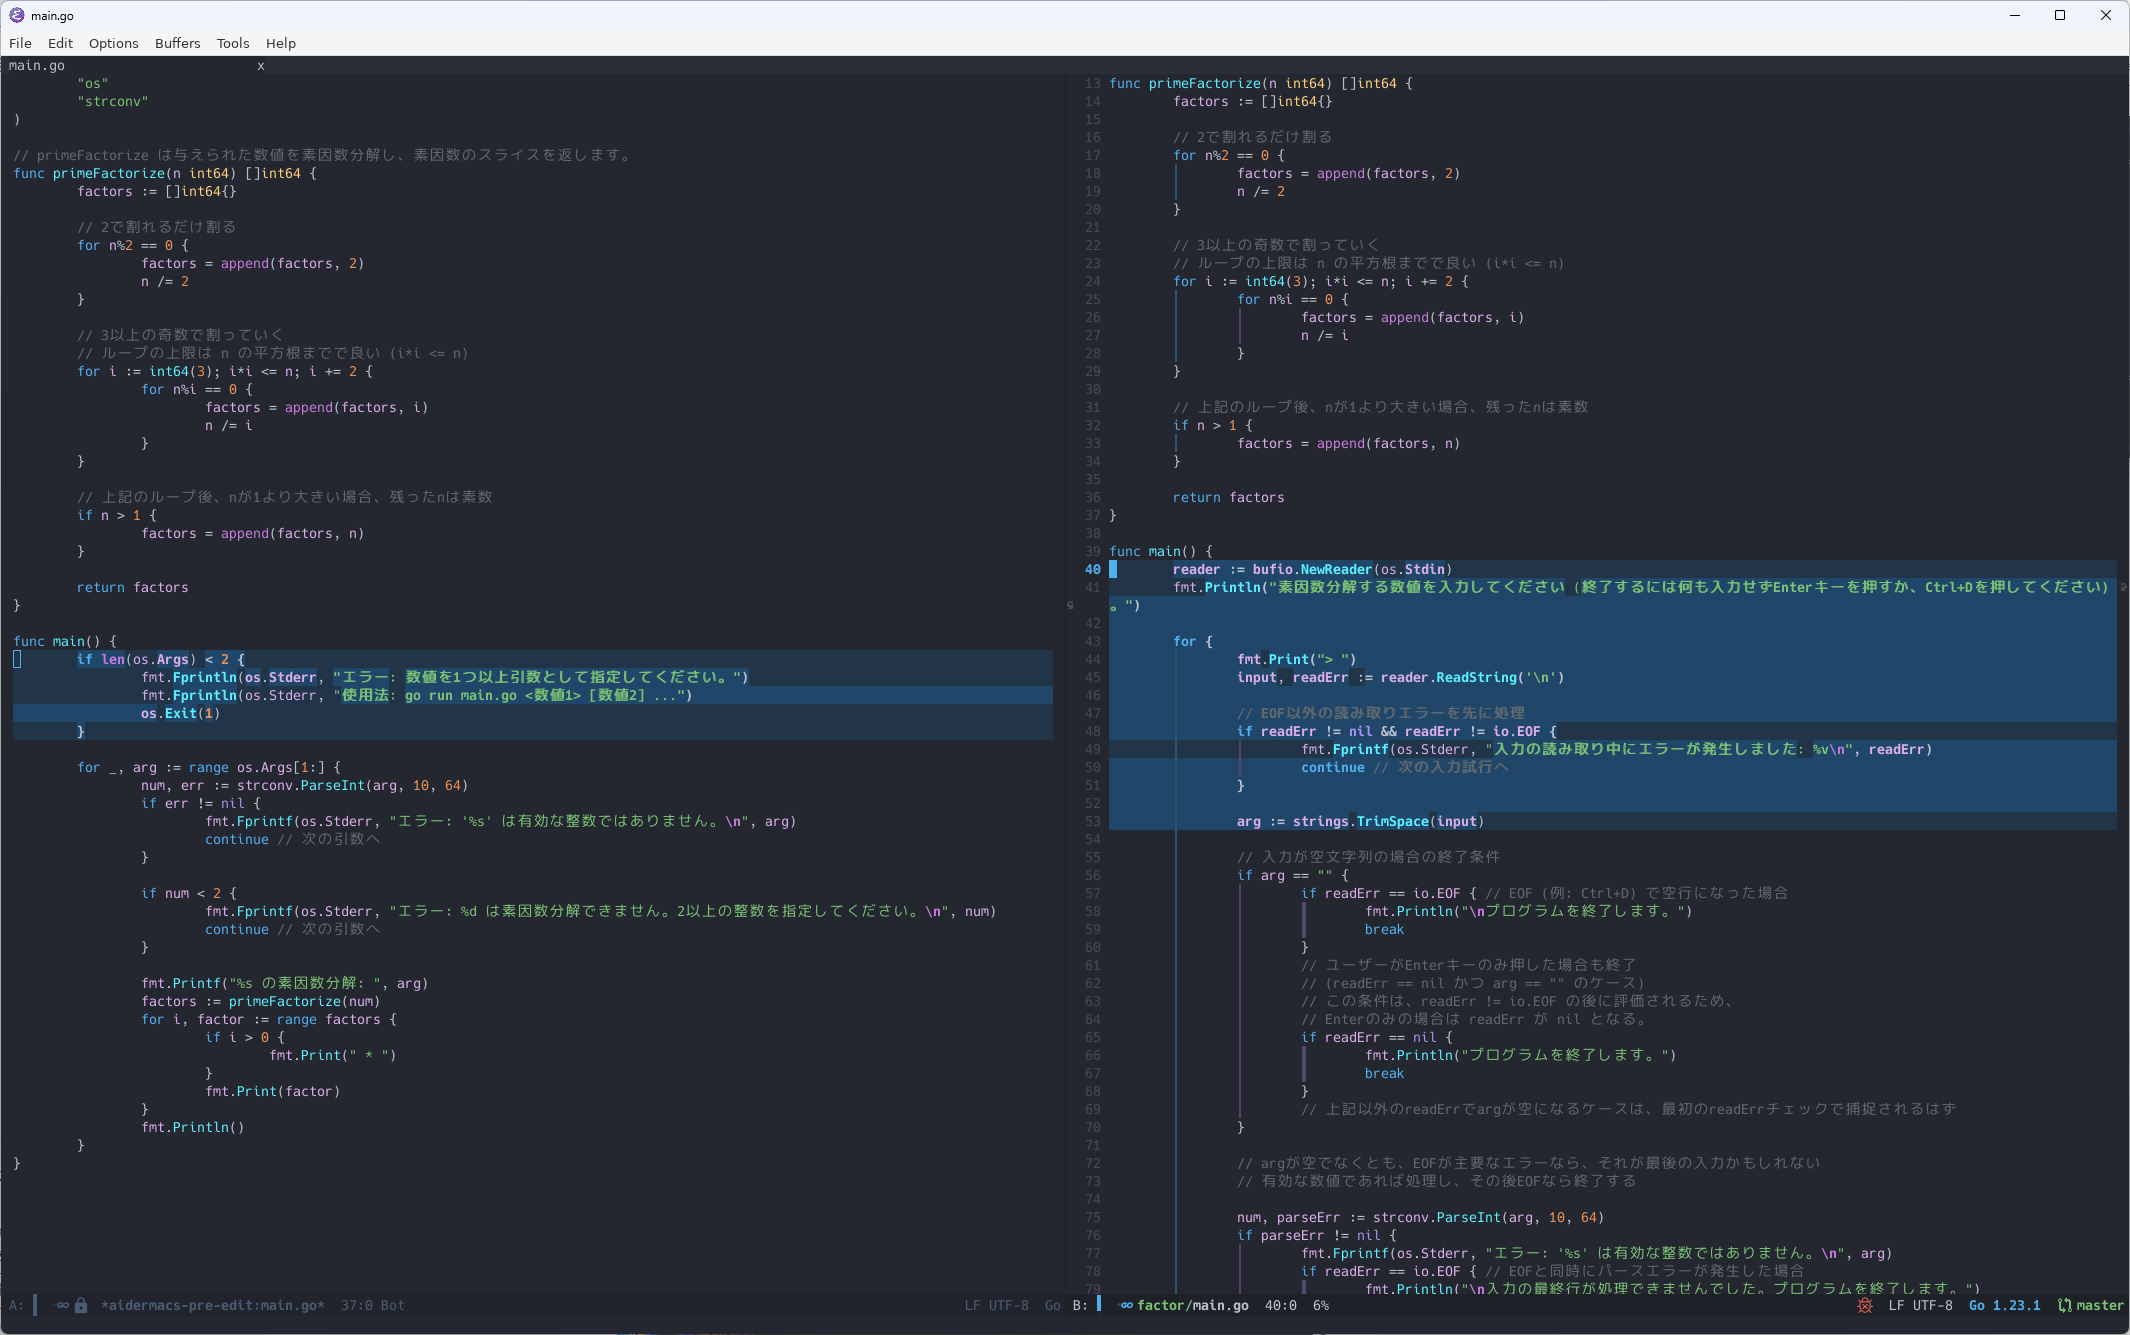Open the Buffers menu
2130x1335 pixels.
[177, 43]
